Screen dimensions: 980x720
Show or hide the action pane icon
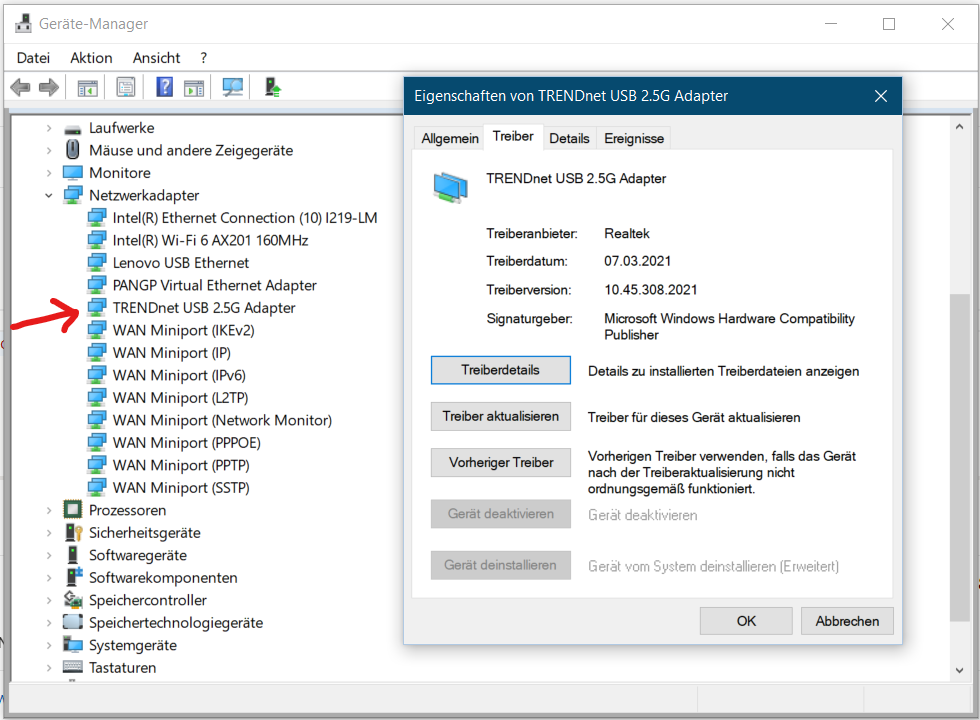coord(194,88)
